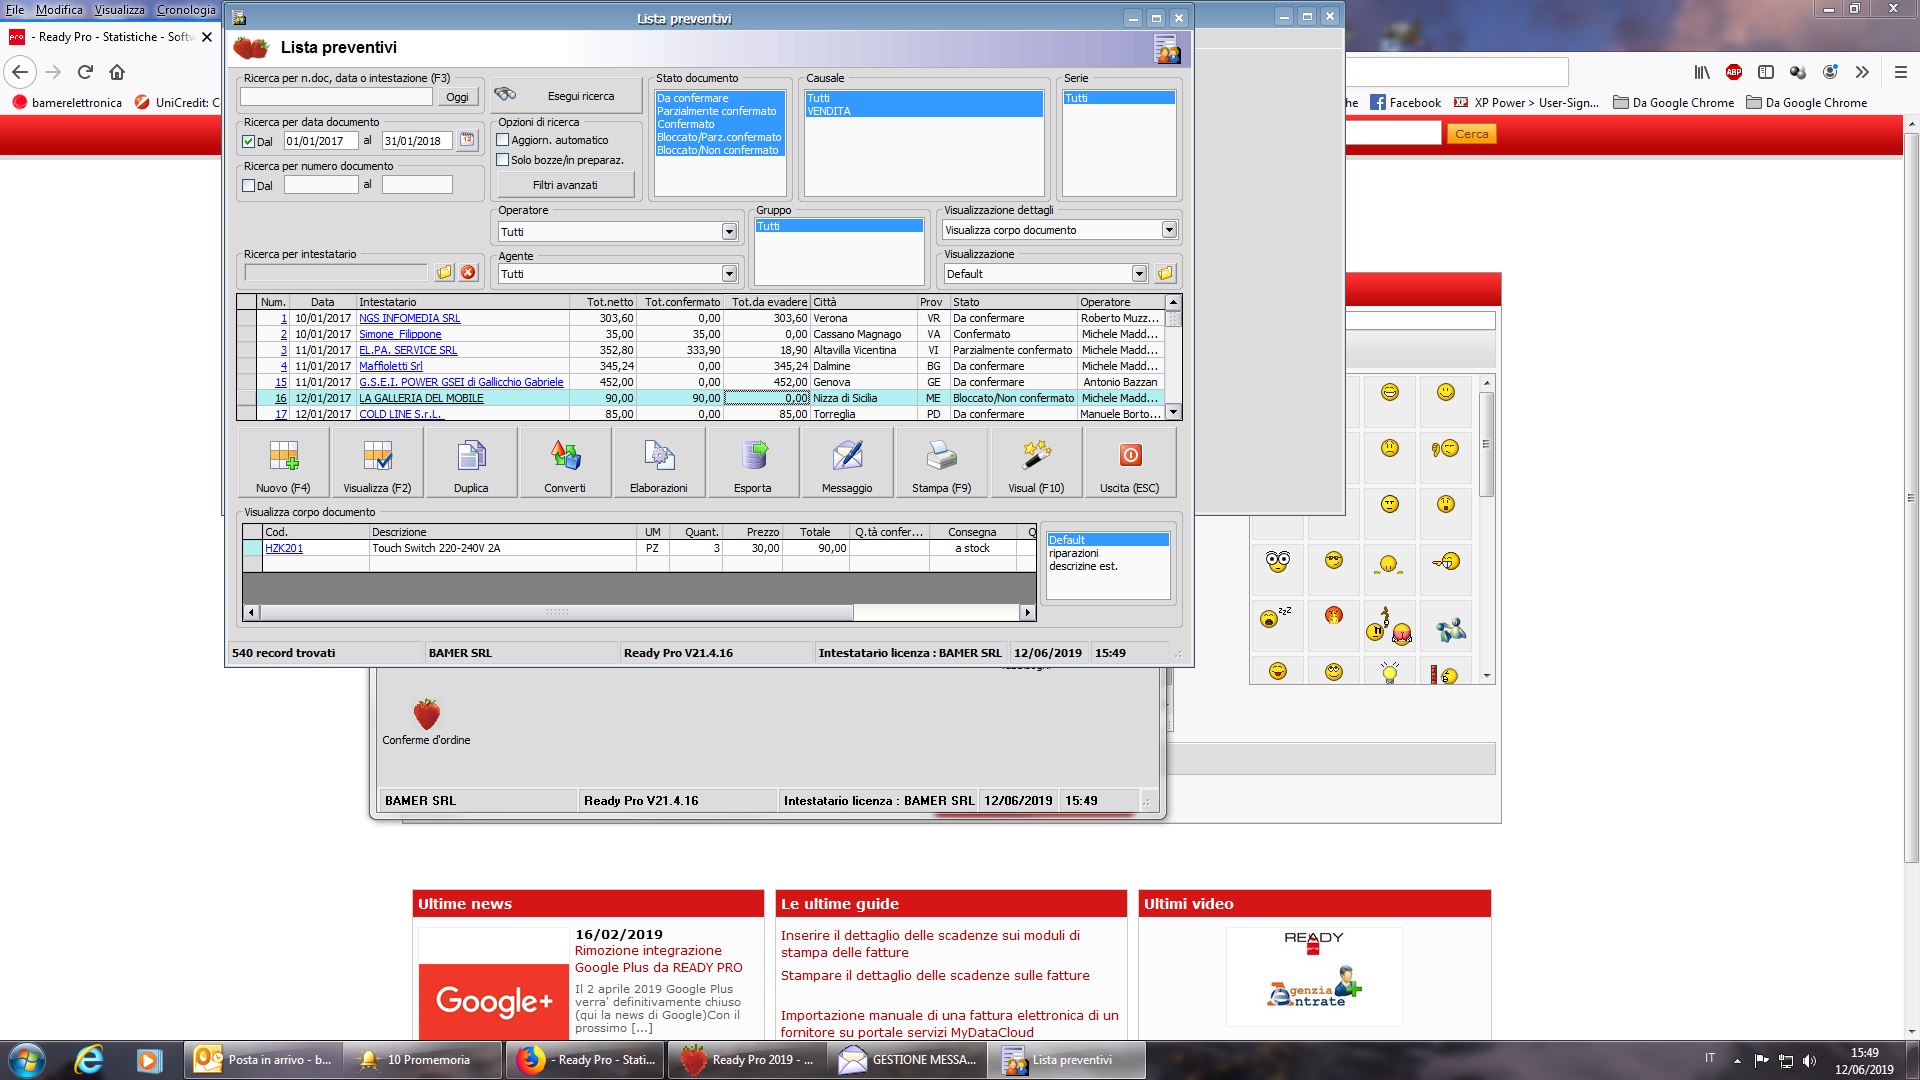Uncheck the Dal date filter checkbox
The height and width of the screenshot is (1080, 1920).
pyautogui.click(x=249, y=142)
